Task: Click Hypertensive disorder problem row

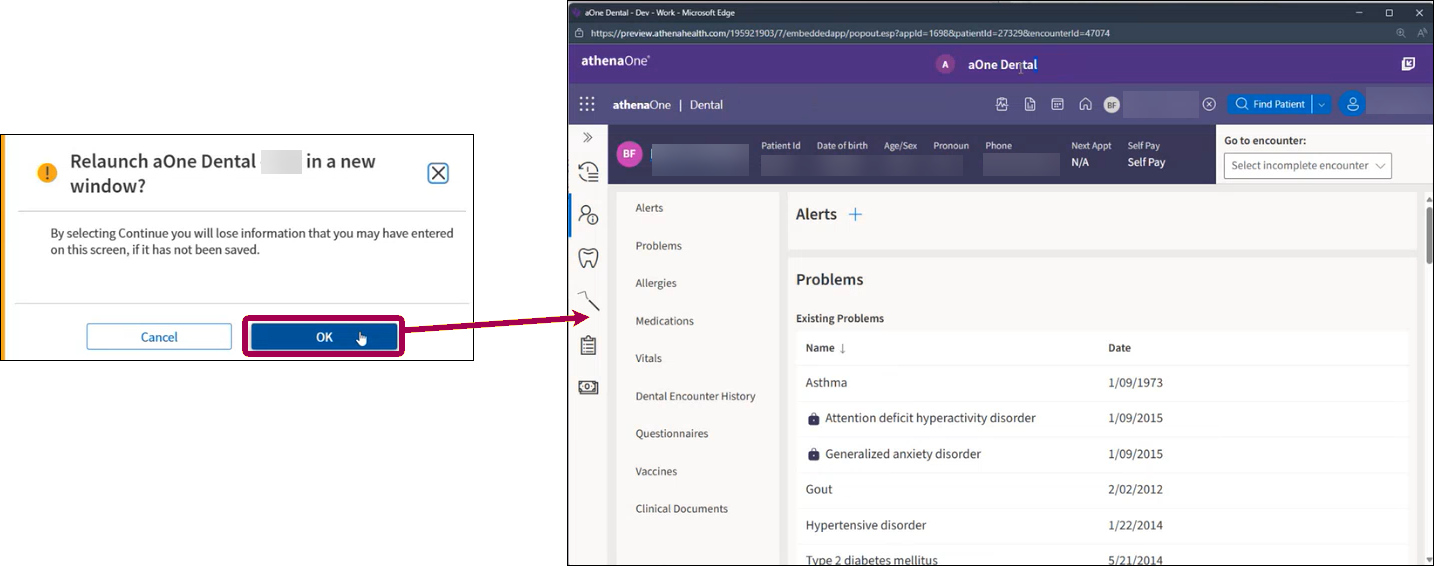Action: [1101, 525]
